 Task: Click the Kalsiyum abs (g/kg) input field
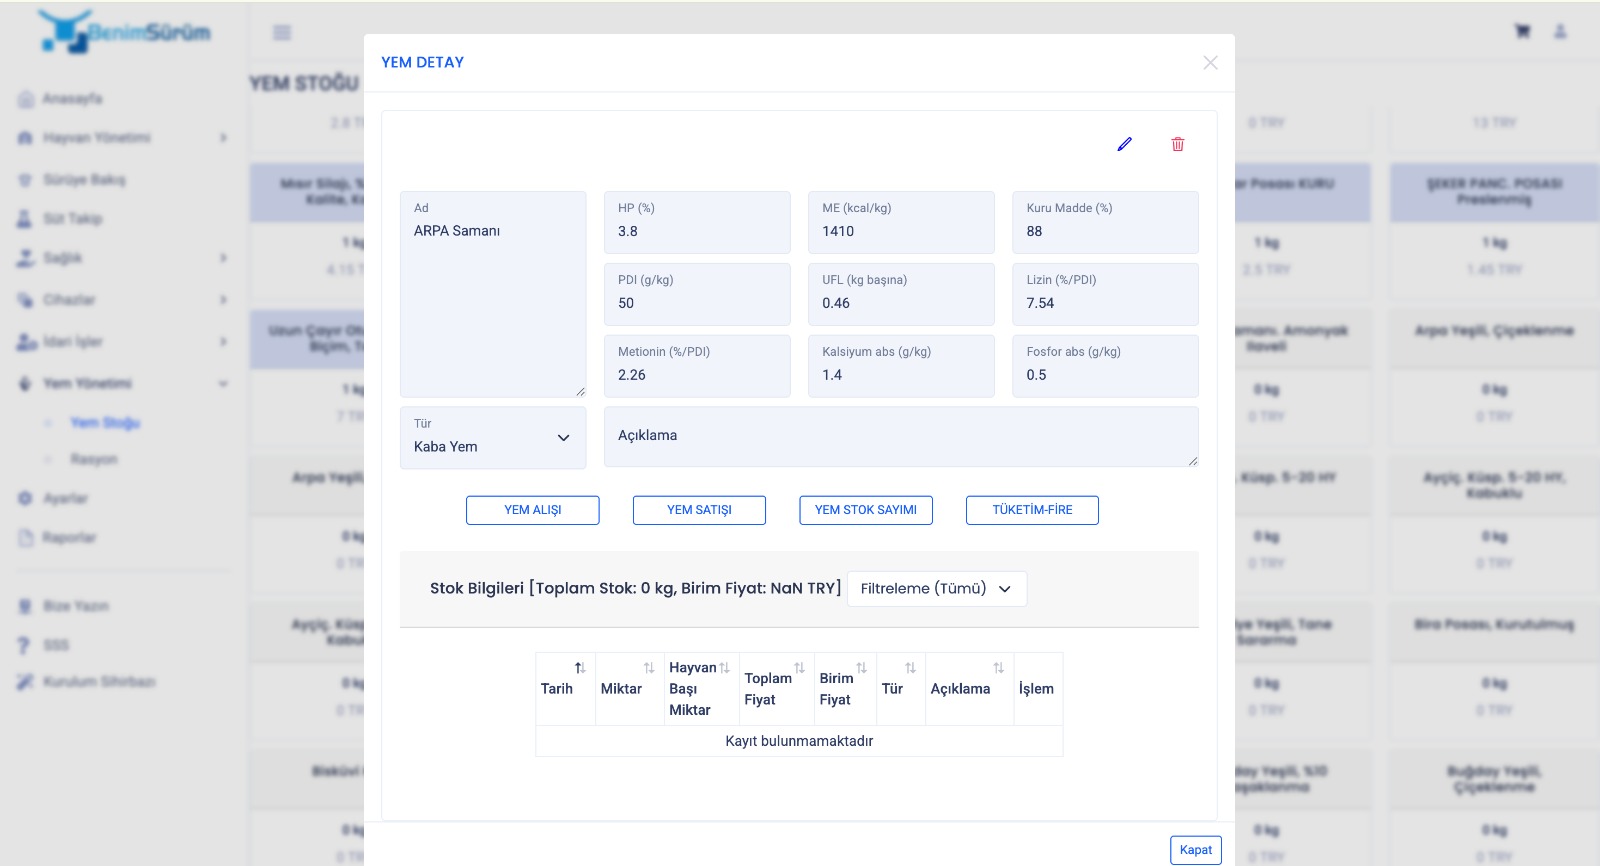(901, 366)
